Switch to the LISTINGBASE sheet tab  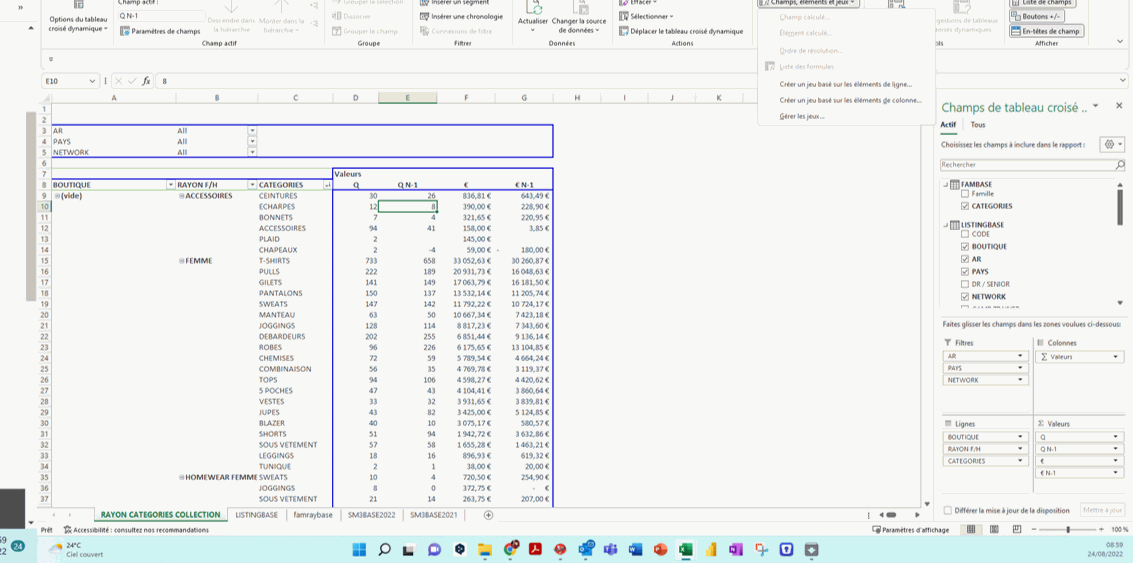pyautogui.click(x=257, y=515)
